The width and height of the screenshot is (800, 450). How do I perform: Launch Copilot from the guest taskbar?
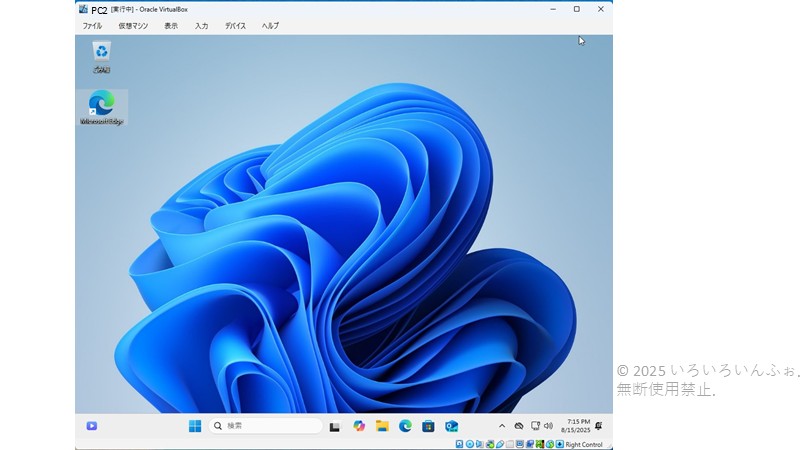(359, 426)
